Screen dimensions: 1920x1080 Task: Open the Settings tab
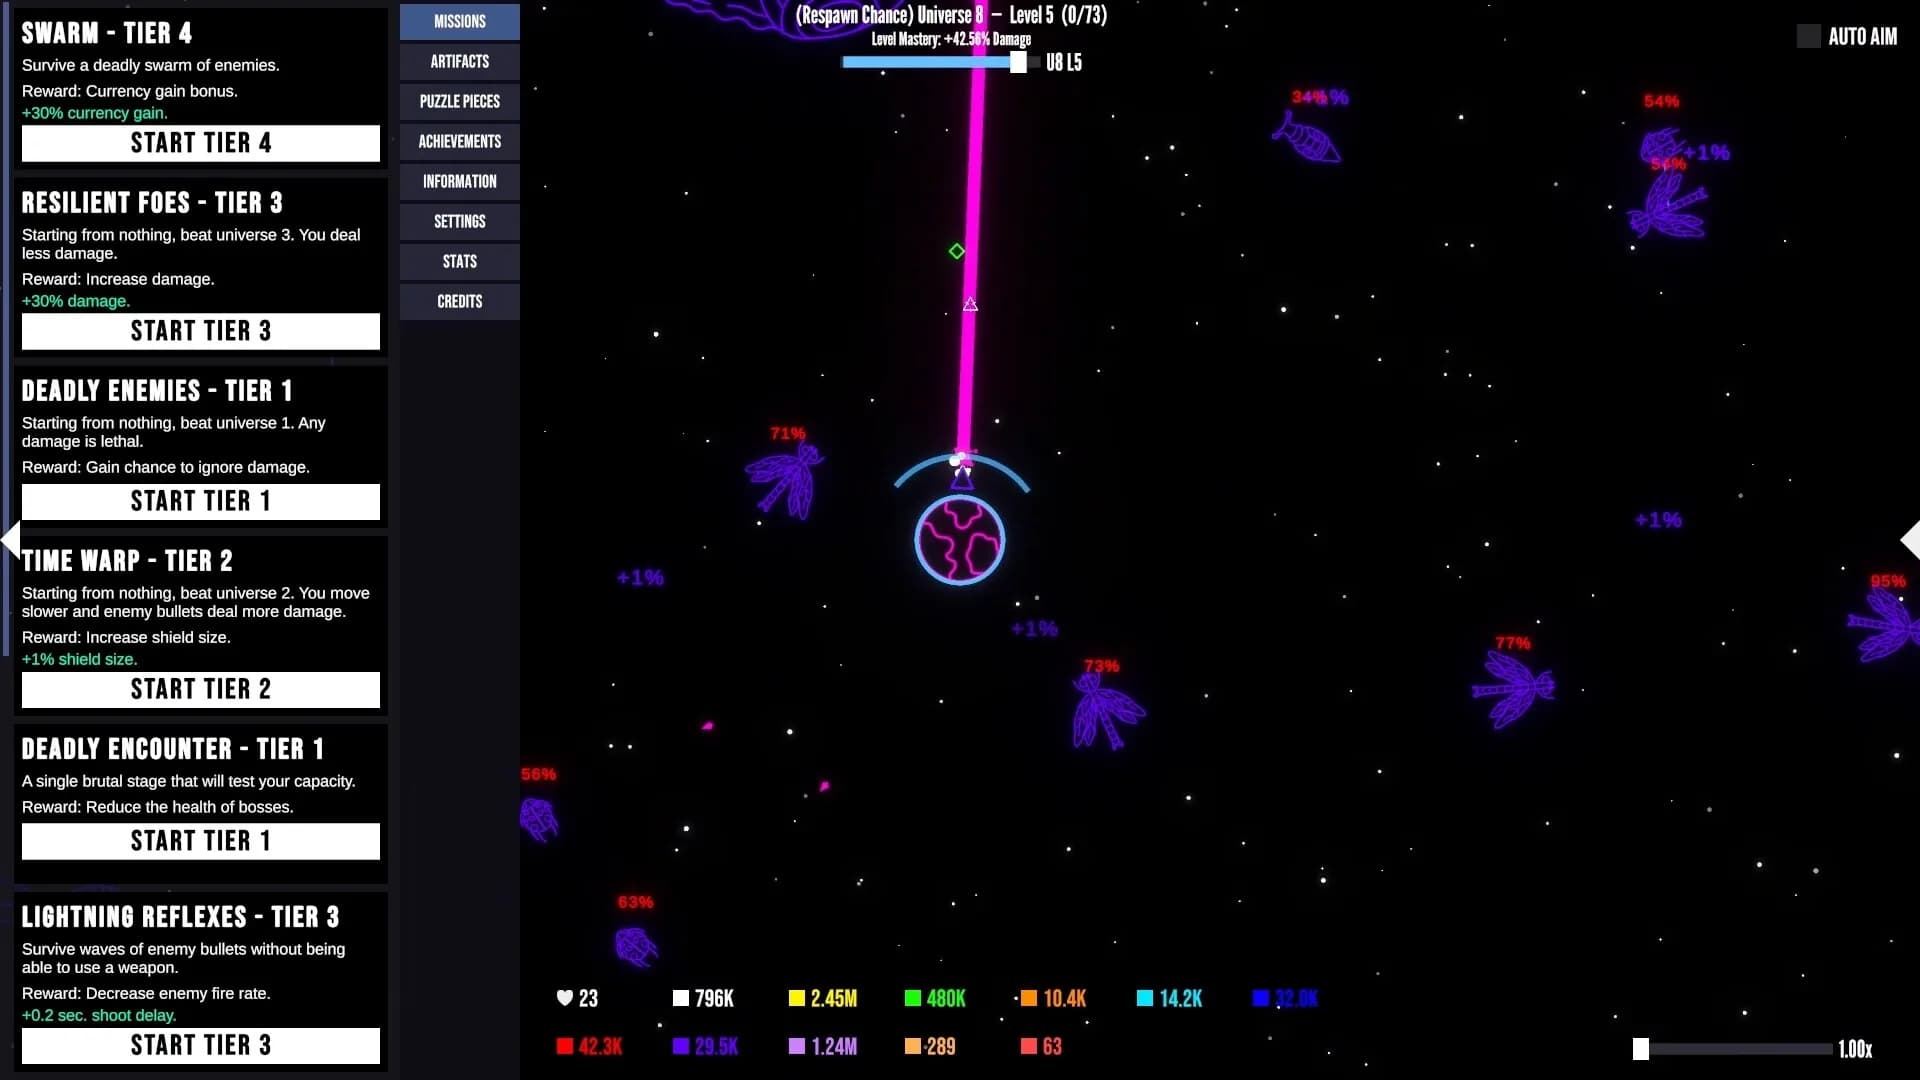pos(460,221)
